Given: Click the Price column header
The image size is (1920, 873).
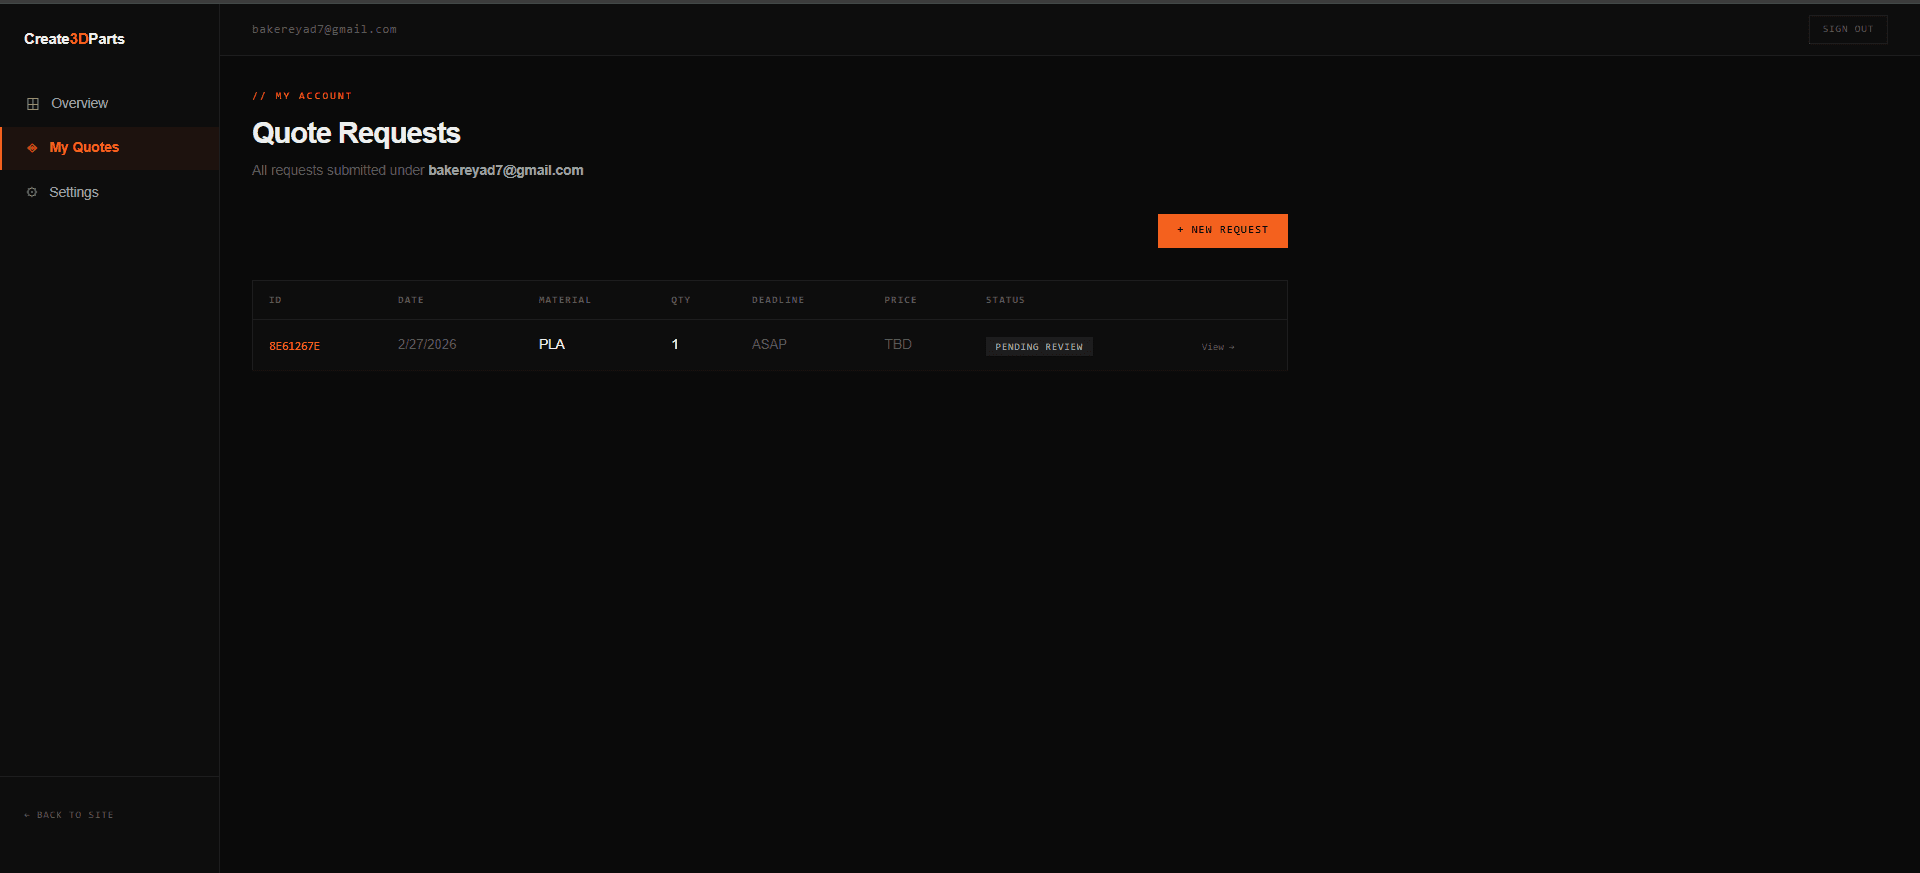Looking at the screenshot, I should coord(900,300).
